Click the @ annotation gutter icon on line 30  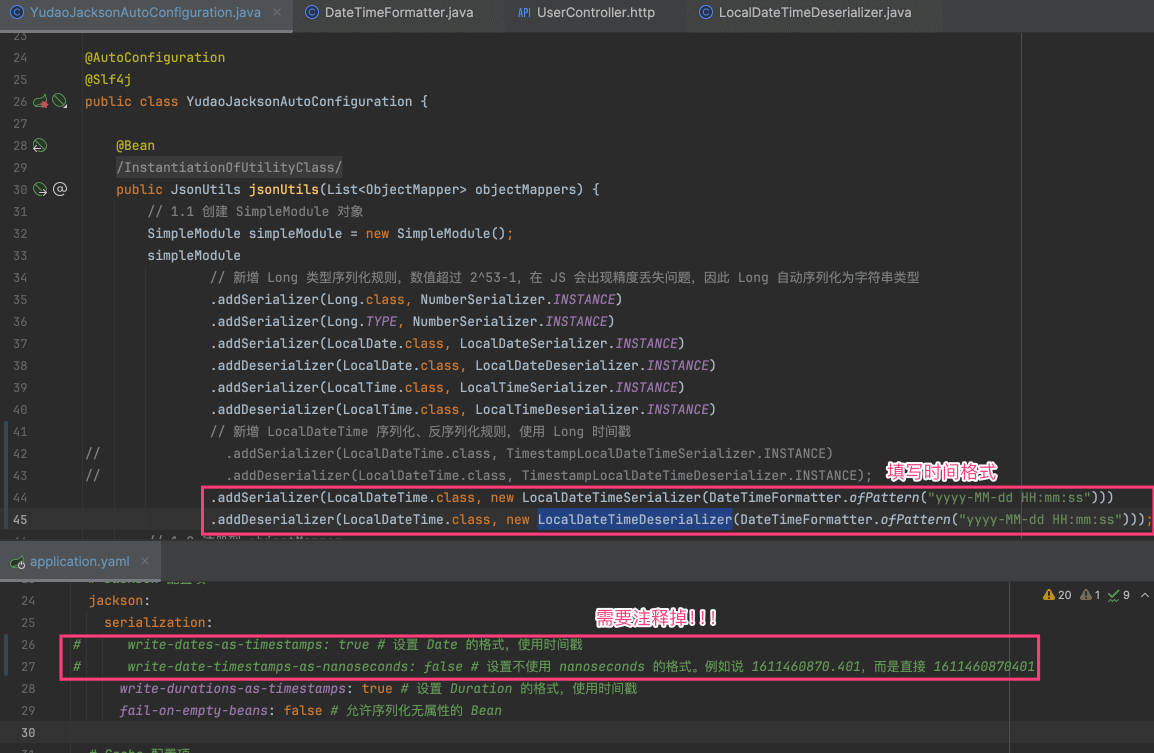pyautogui.click(x=60, y=189)
